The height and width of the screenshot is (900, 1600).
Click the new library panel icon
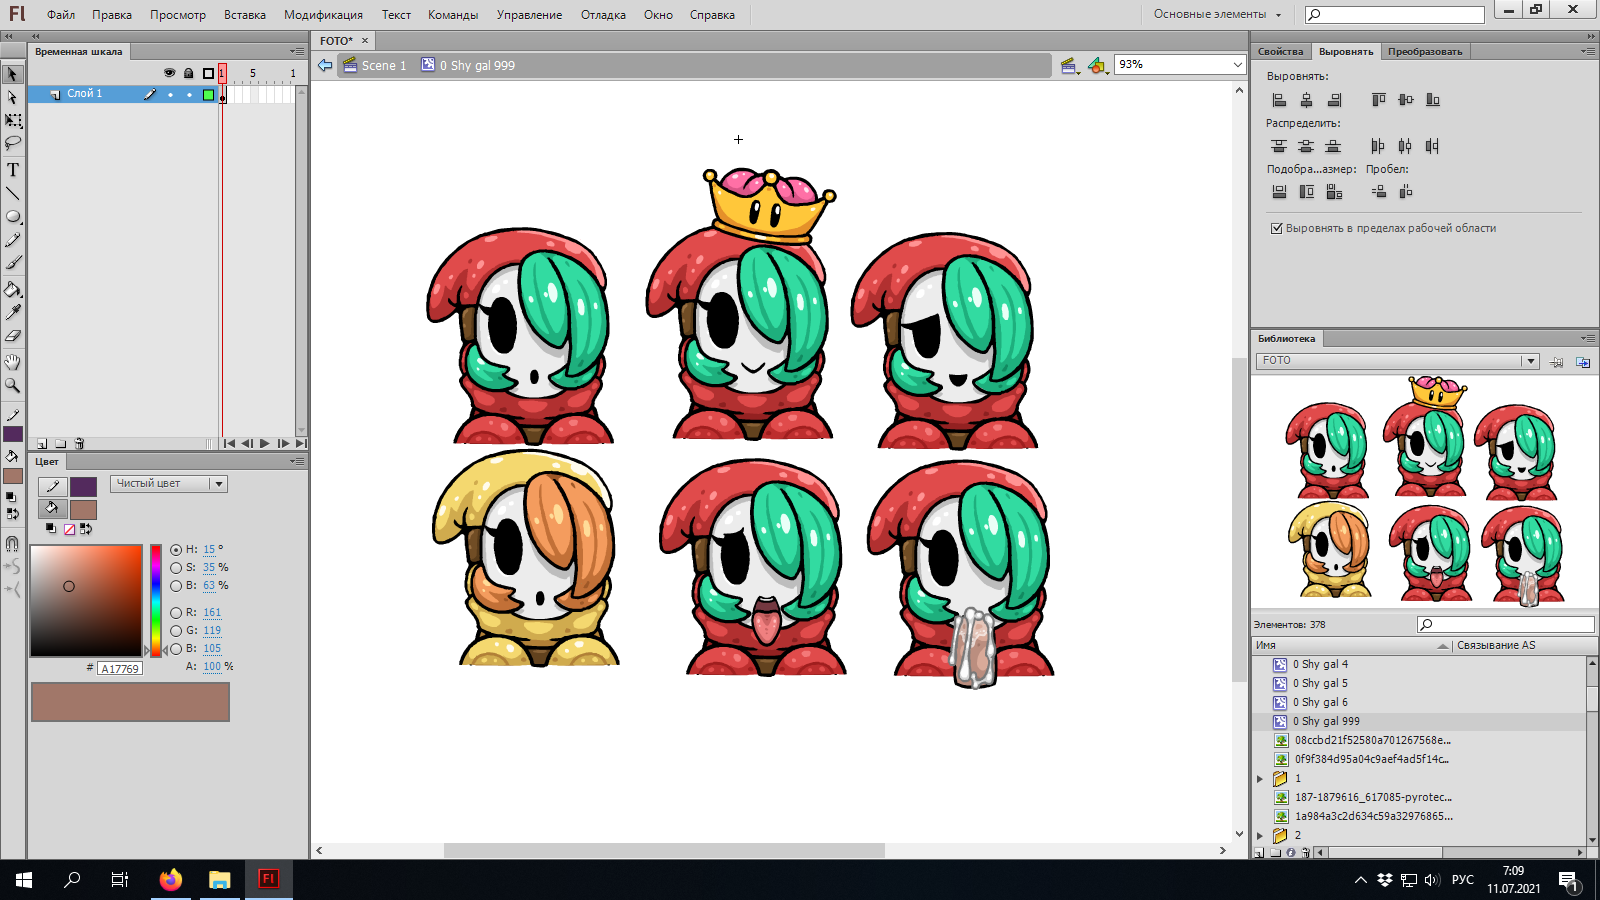click(x=1583, y=362)
